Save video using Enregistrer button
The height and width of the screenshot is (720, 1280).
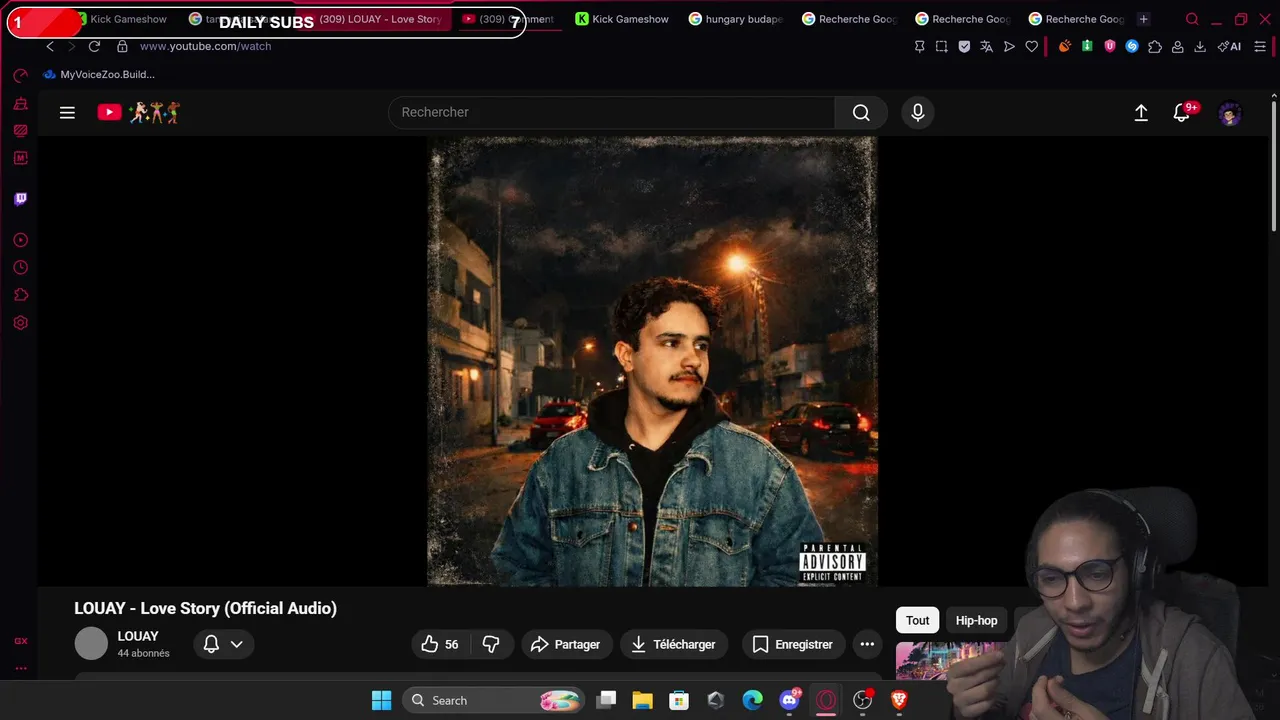[794, 644]
